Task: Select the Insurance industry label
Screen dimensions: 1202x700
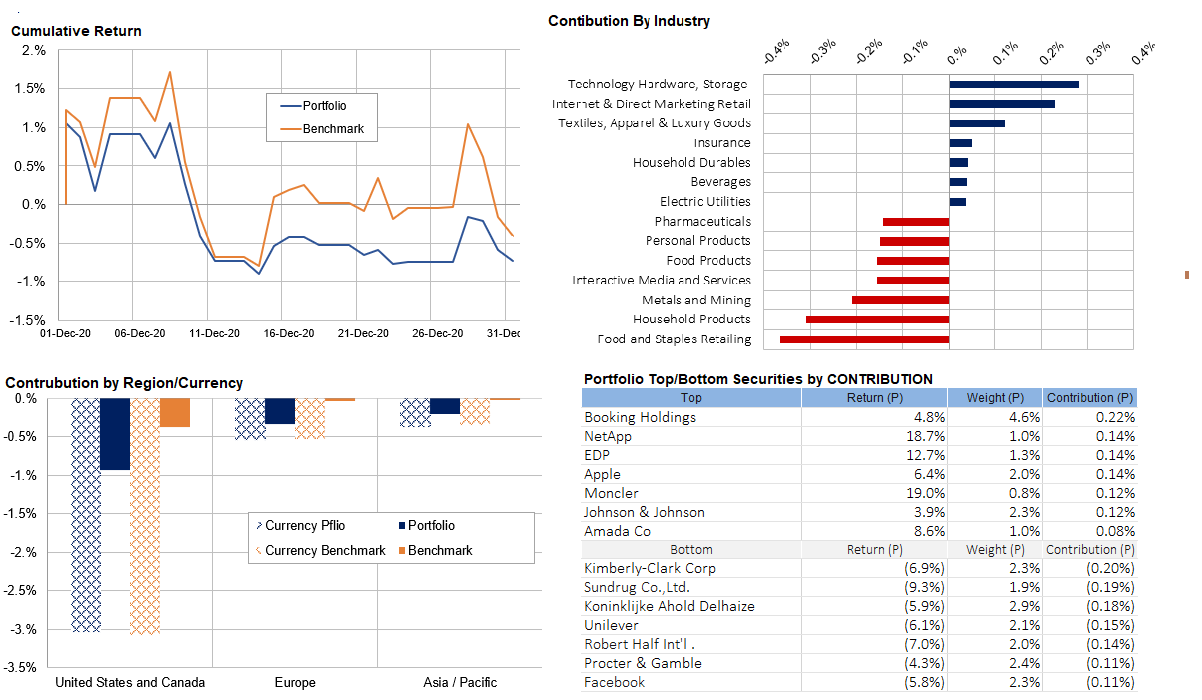Action: (x=721, y=143)
